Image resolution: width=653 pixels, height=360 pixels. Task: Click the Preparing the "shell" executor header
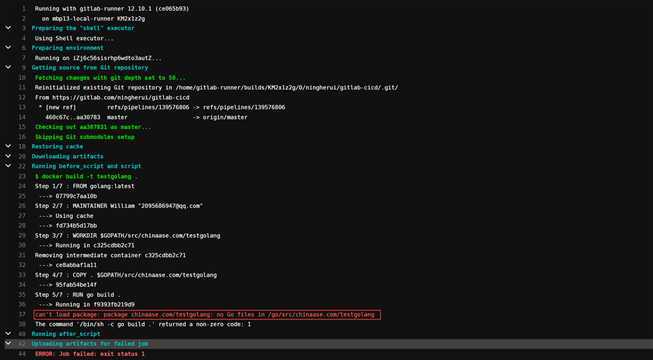pos(83,28)
